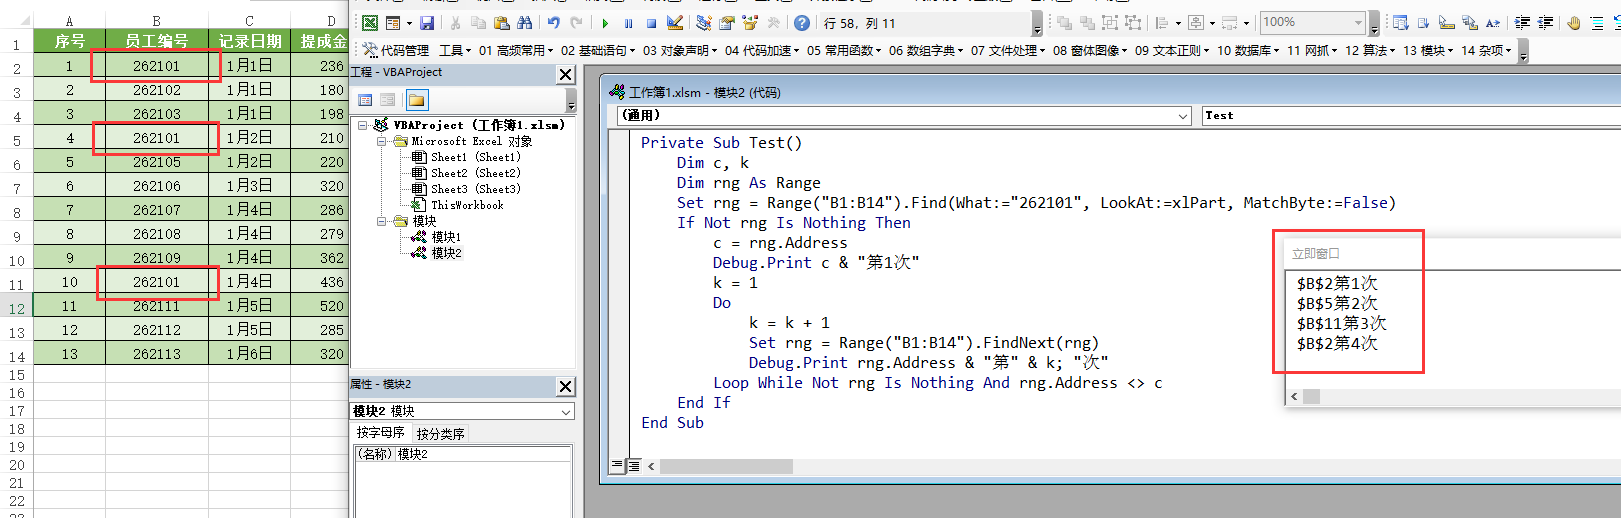The height and width of the screenshot is (518, 1621).
Task: Click the Toolbox hammer-wrench icon
Action: click(x=773, y=23)
